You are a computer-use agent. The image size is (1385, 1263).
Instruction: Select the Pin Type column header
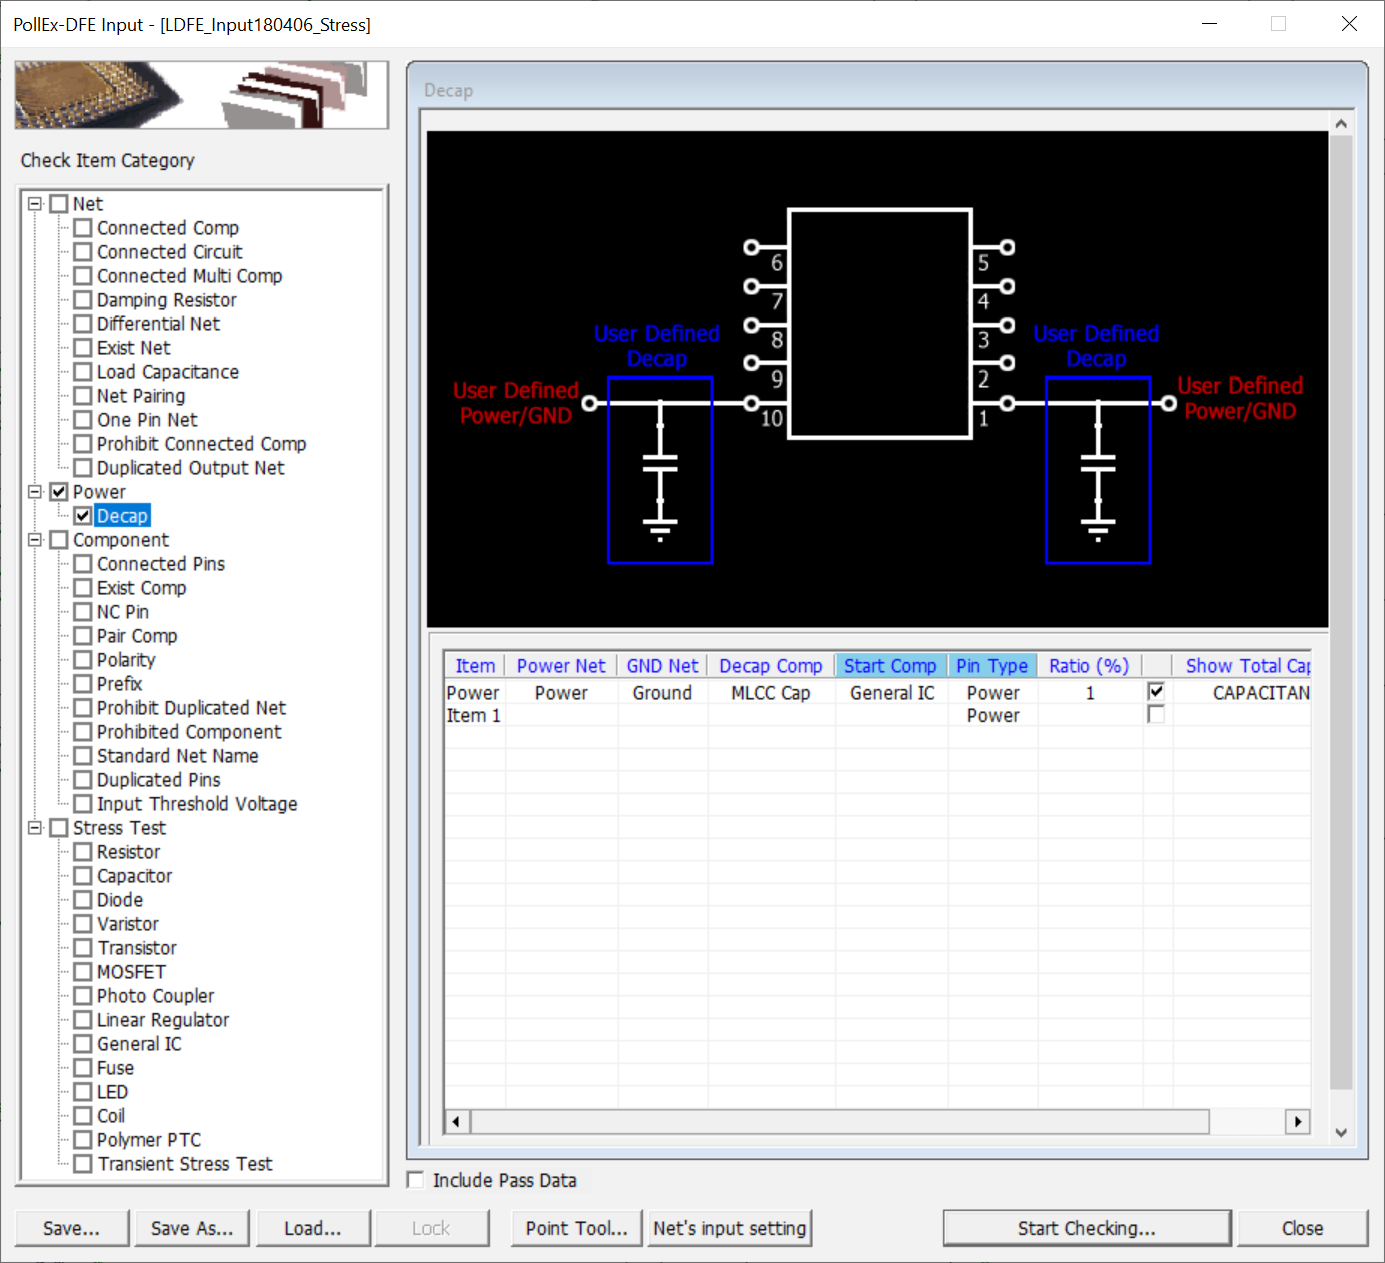coord(991,666)
